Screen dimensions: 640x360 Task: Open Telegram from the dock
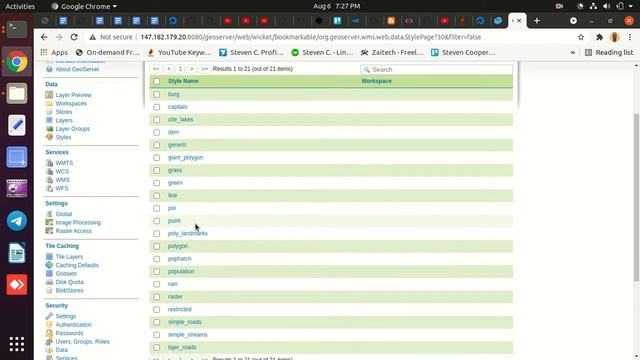[x=17, y=221]
